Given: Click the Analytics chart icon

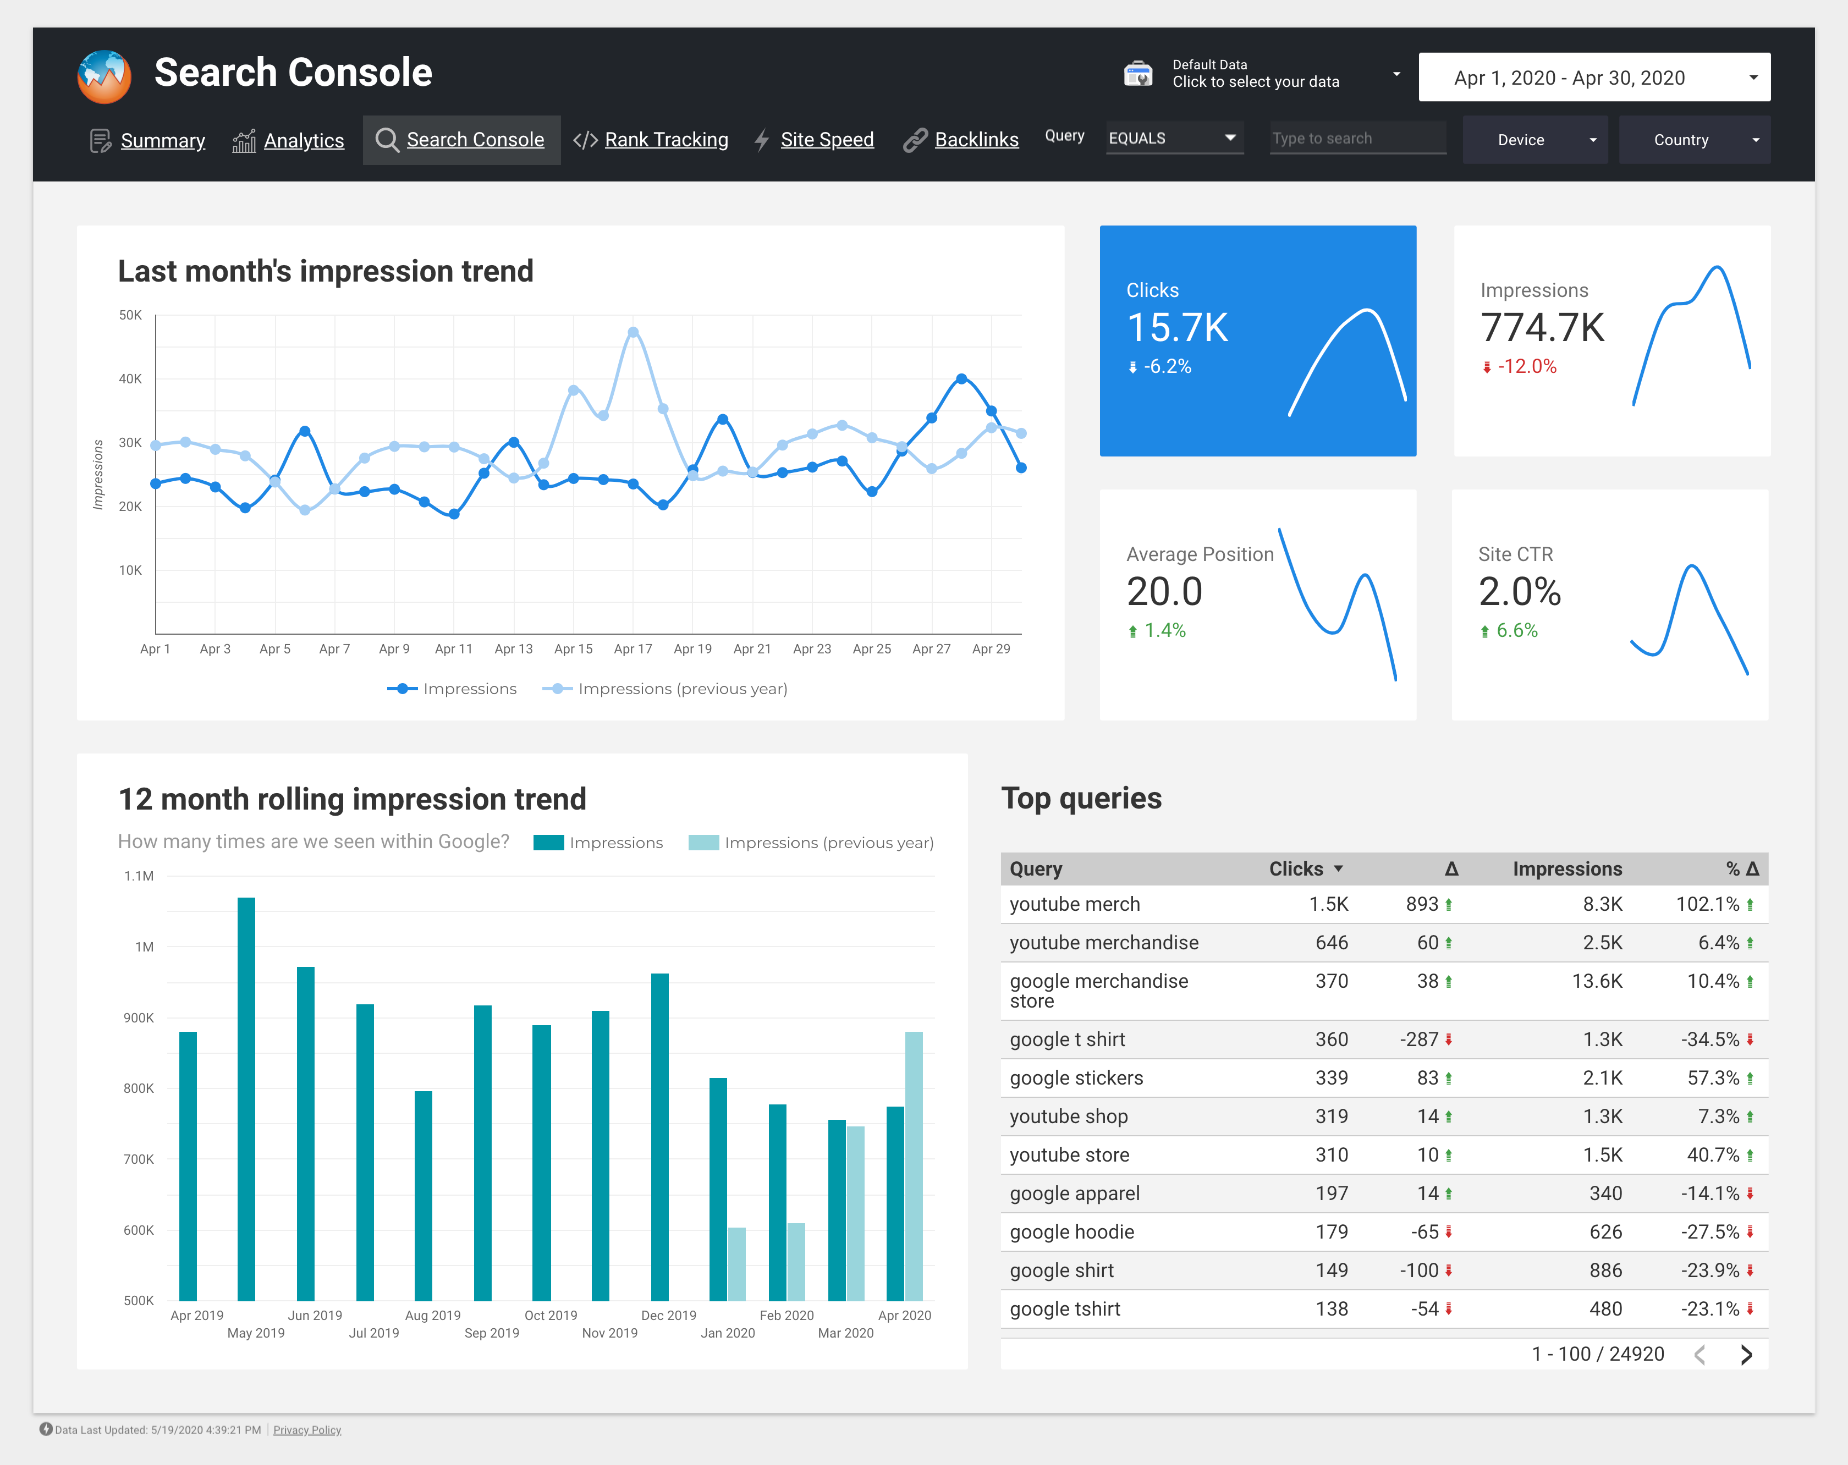Looking at the screenshot, I should pyautogui.click(x=244, y=141).
